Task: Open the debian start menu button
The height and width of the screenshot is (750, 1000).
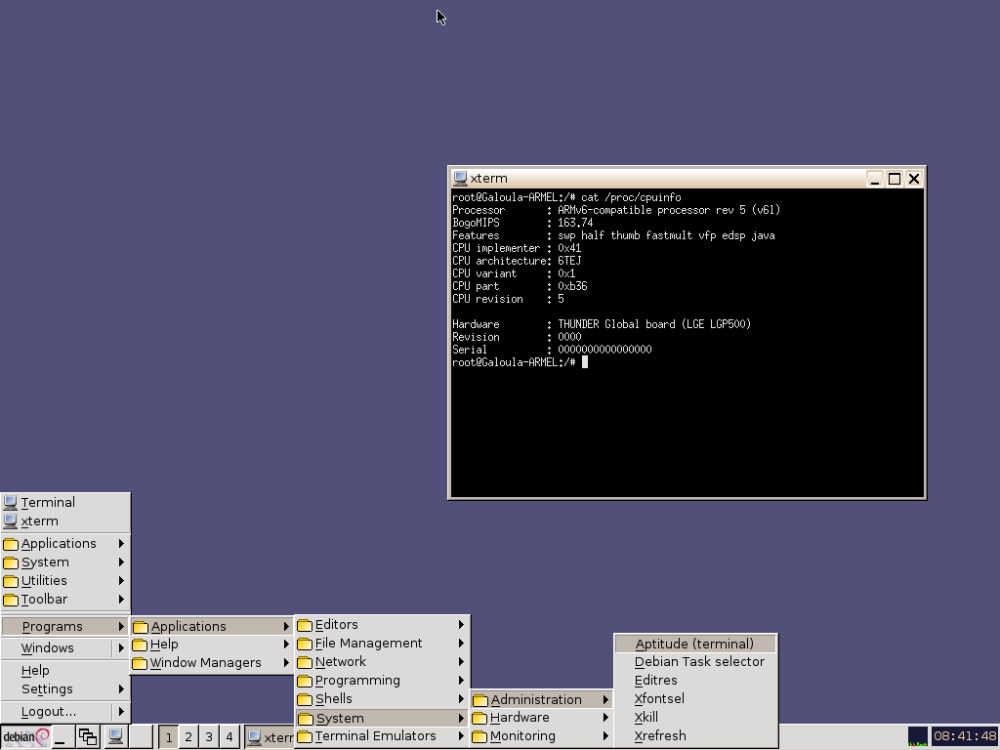Action: click(26, 737)
